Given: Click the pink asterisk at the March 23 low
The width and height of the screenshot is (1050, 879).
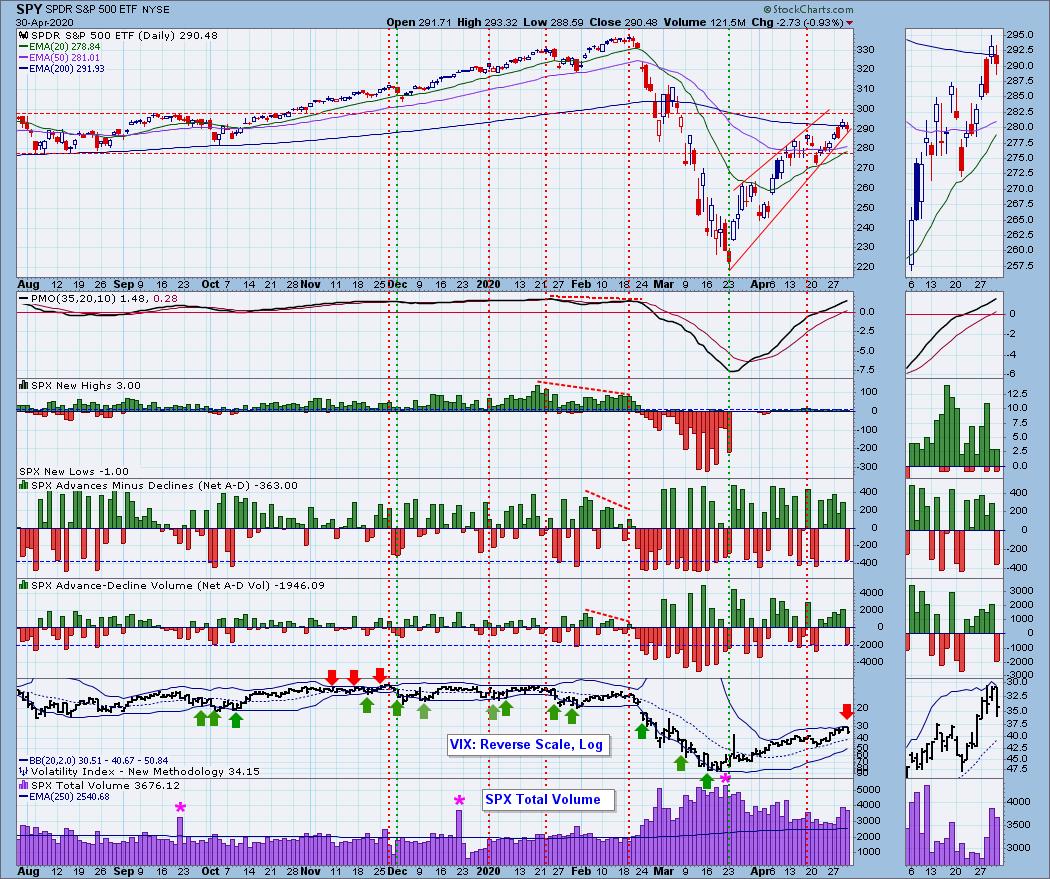Looking at the screenshot, I should click(x=725, y=778).
